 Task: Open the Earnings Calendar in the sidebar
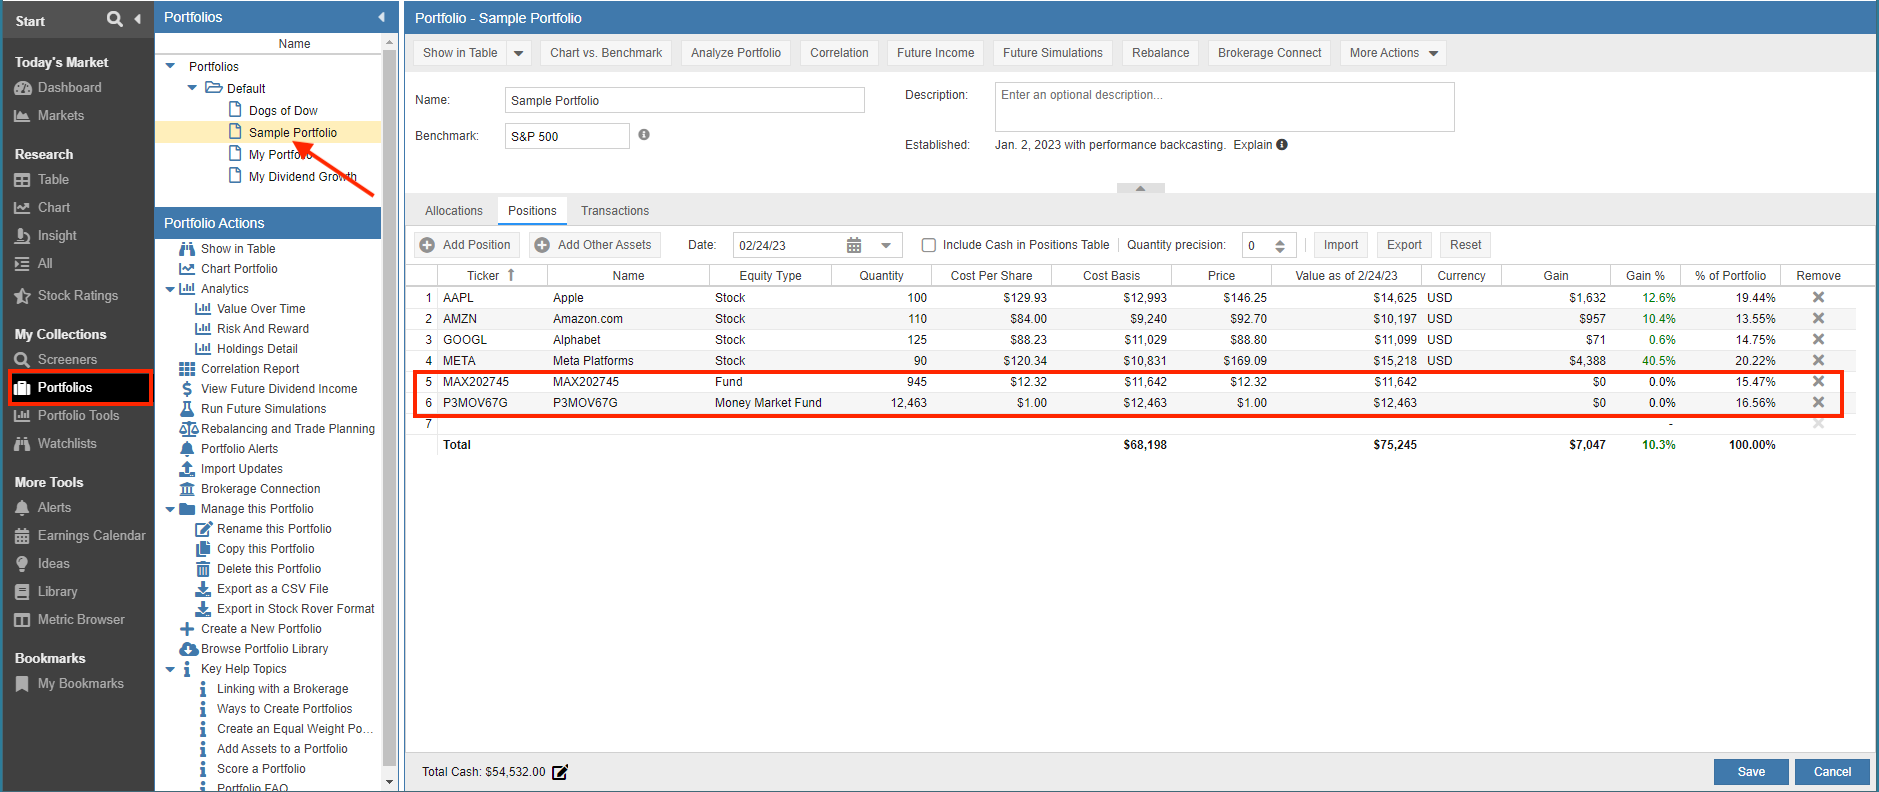[x=91, y=536]
